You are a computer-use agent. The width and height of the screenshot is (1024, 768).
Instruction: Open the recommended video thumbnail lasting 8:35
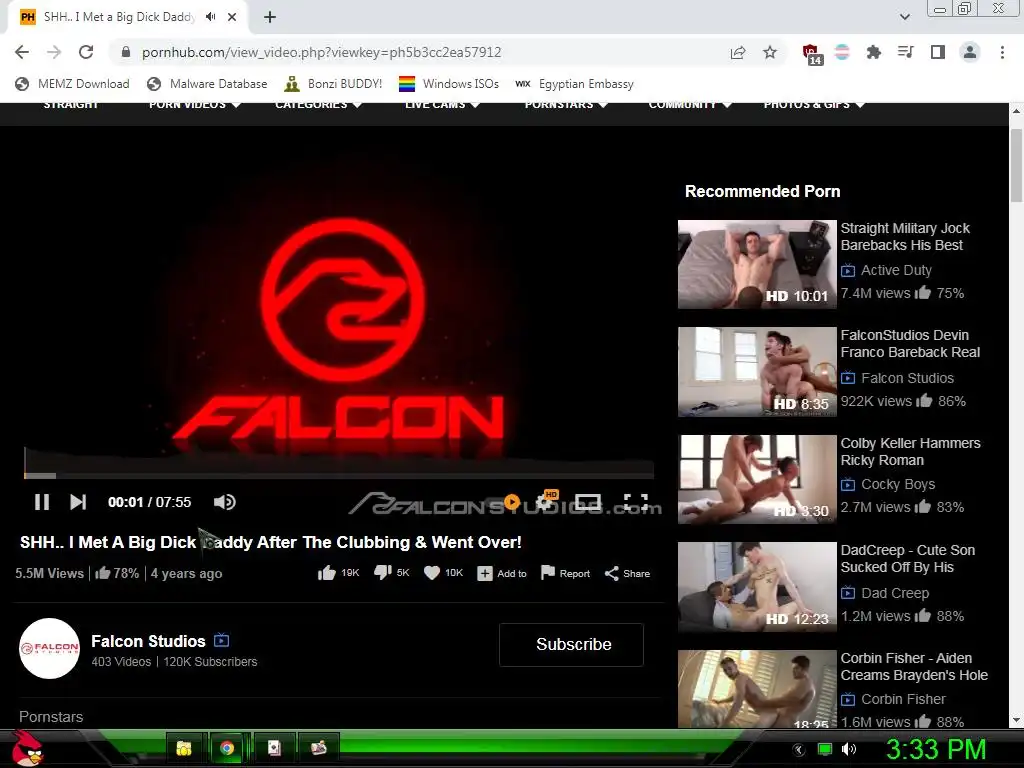coord(757,372)
